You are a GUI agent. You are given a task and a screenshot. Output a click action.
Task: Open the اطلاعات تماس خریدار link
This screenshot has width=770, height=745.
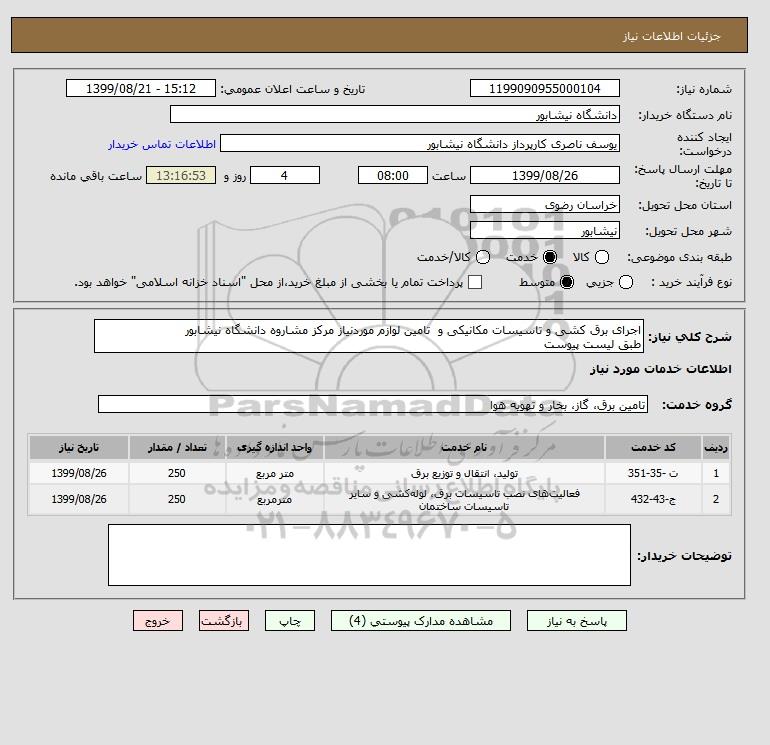point(162,144)
